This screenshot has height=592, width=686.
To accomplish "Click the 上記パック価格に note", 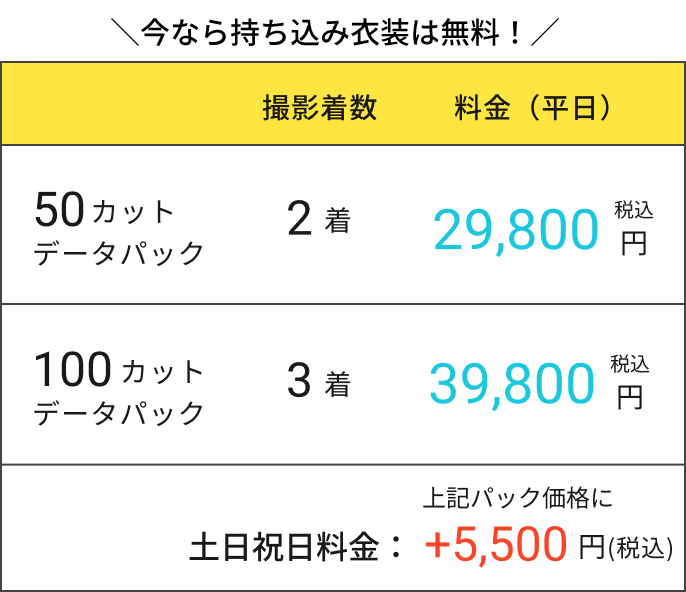I will pyautogui.click(x=517, y=497).
